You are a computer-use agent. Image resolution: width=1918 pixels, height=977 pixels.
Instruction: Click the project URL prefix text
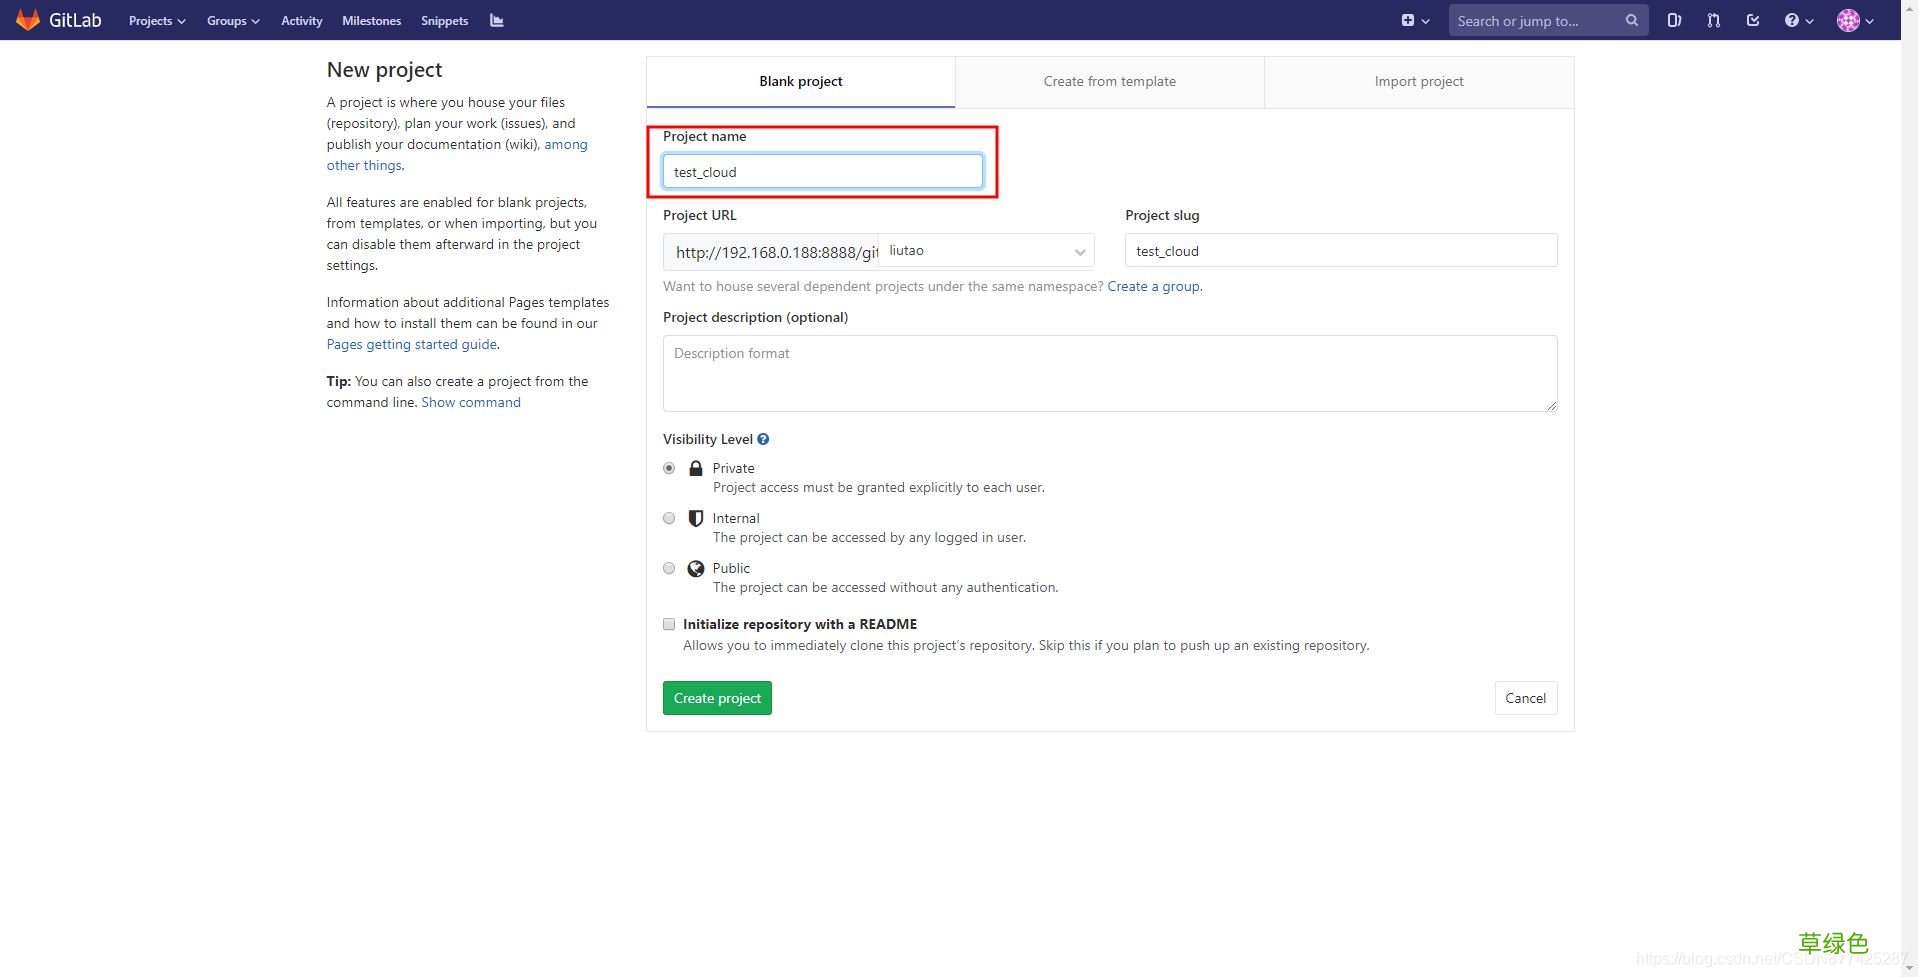click(x=771, y=252)
